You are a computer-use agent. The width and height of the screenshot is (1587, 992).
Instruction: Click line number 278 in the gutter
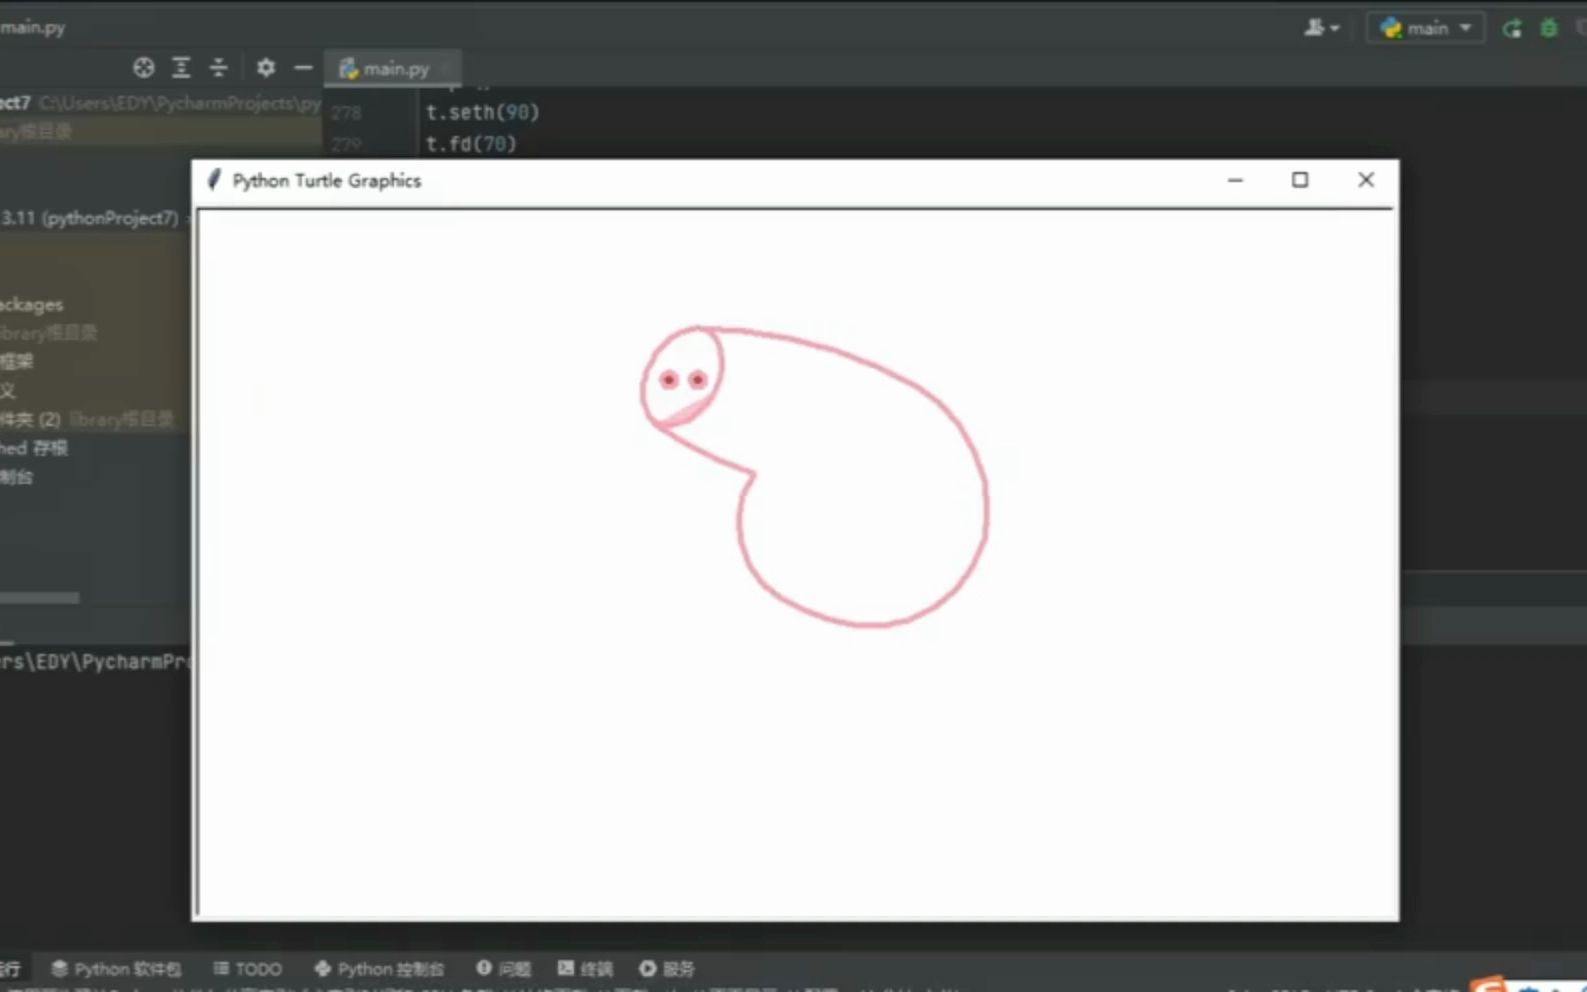tap(346, 113)
